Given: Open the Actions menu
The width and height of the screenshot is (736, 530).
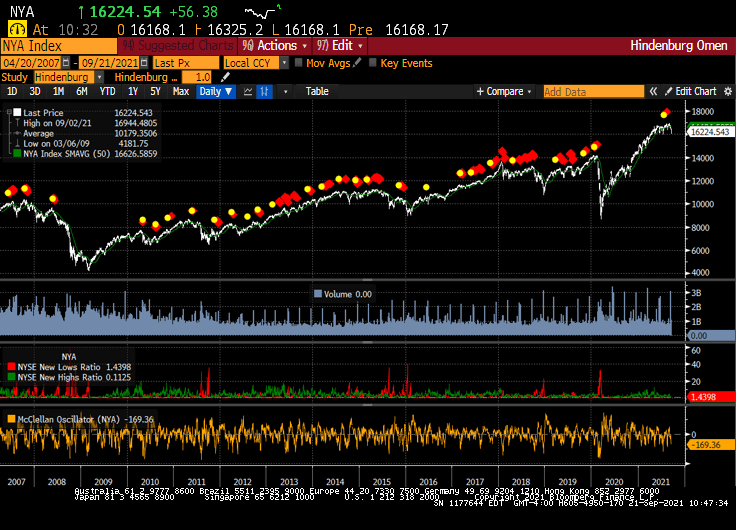Looking at the screenshot, I should (273, 46).
